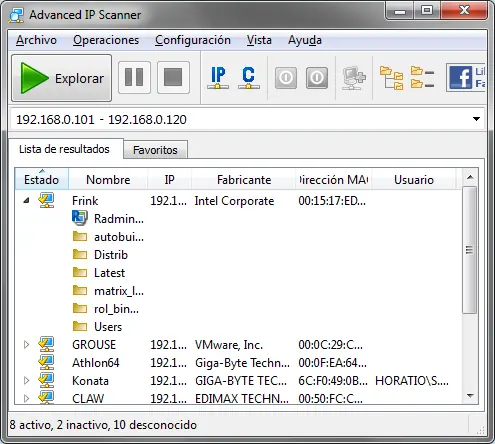Collapse the Frink tree node
The width and height of the screenshot is (495, 444).
[26, 200]
